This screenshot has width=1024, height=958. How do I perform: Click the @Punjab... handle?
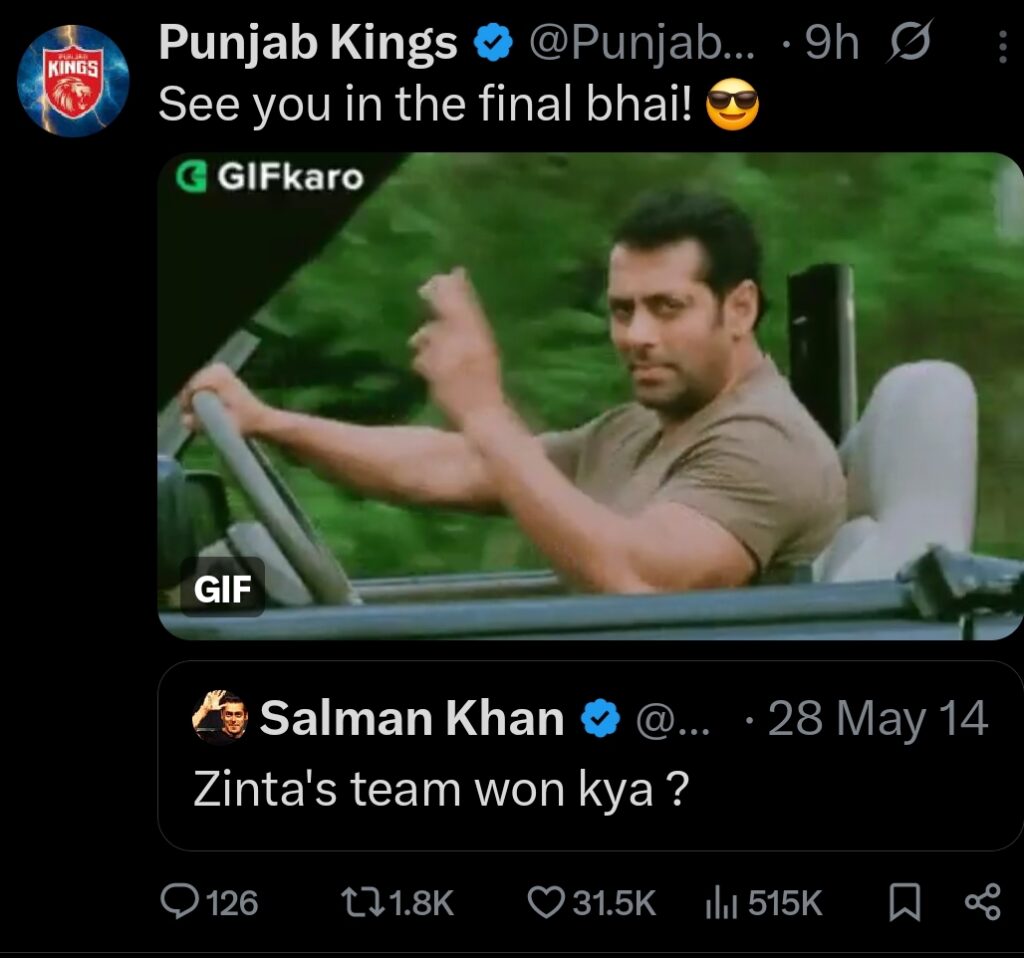tap(644, 44)
